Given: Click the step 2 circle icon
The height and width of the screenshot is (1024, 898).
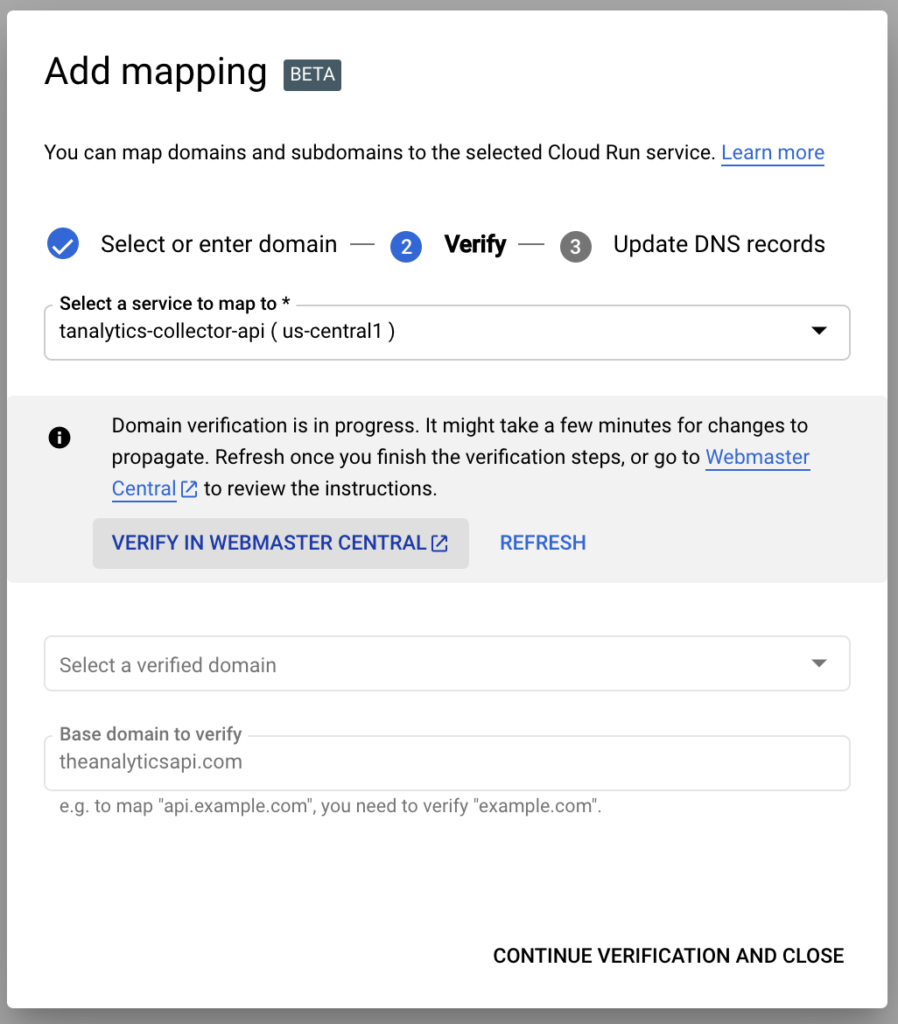Looking at the screenshot, I should 406,246.
